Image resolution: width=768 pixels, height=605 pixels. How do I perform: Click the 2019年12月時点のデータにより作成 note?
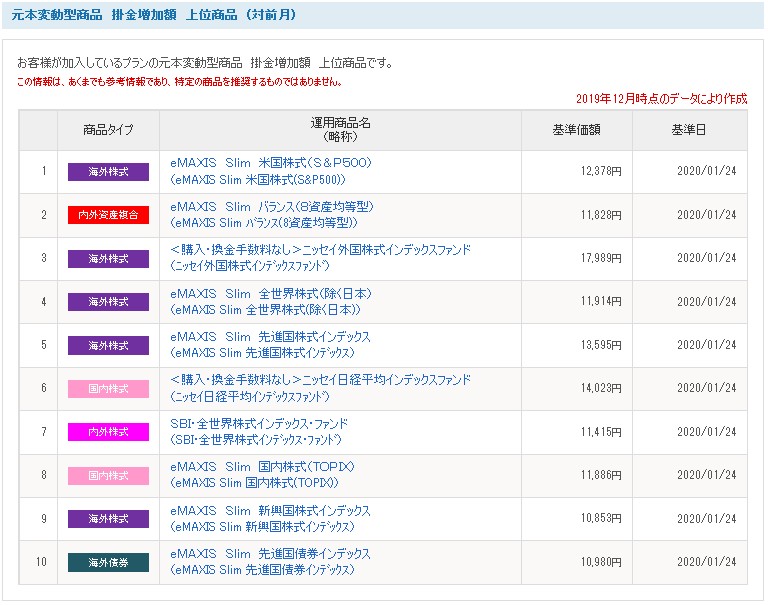pyautogui.click(x=661, y=98)
